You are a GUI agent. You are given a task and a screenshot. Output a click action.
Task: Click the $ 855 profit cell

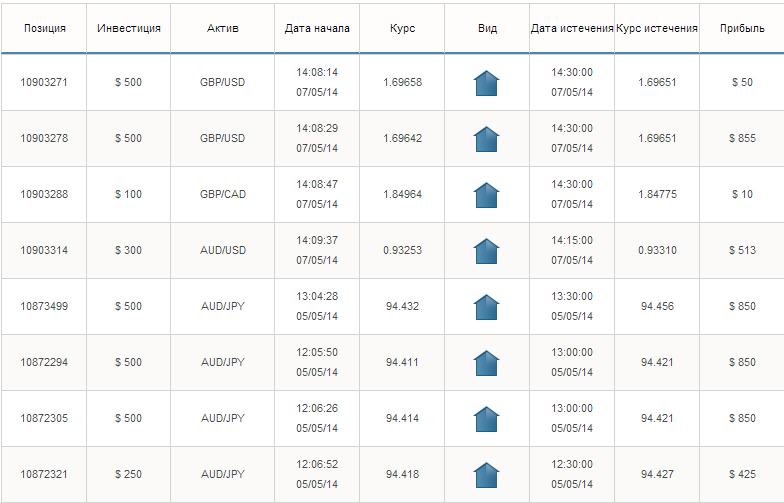742,138
